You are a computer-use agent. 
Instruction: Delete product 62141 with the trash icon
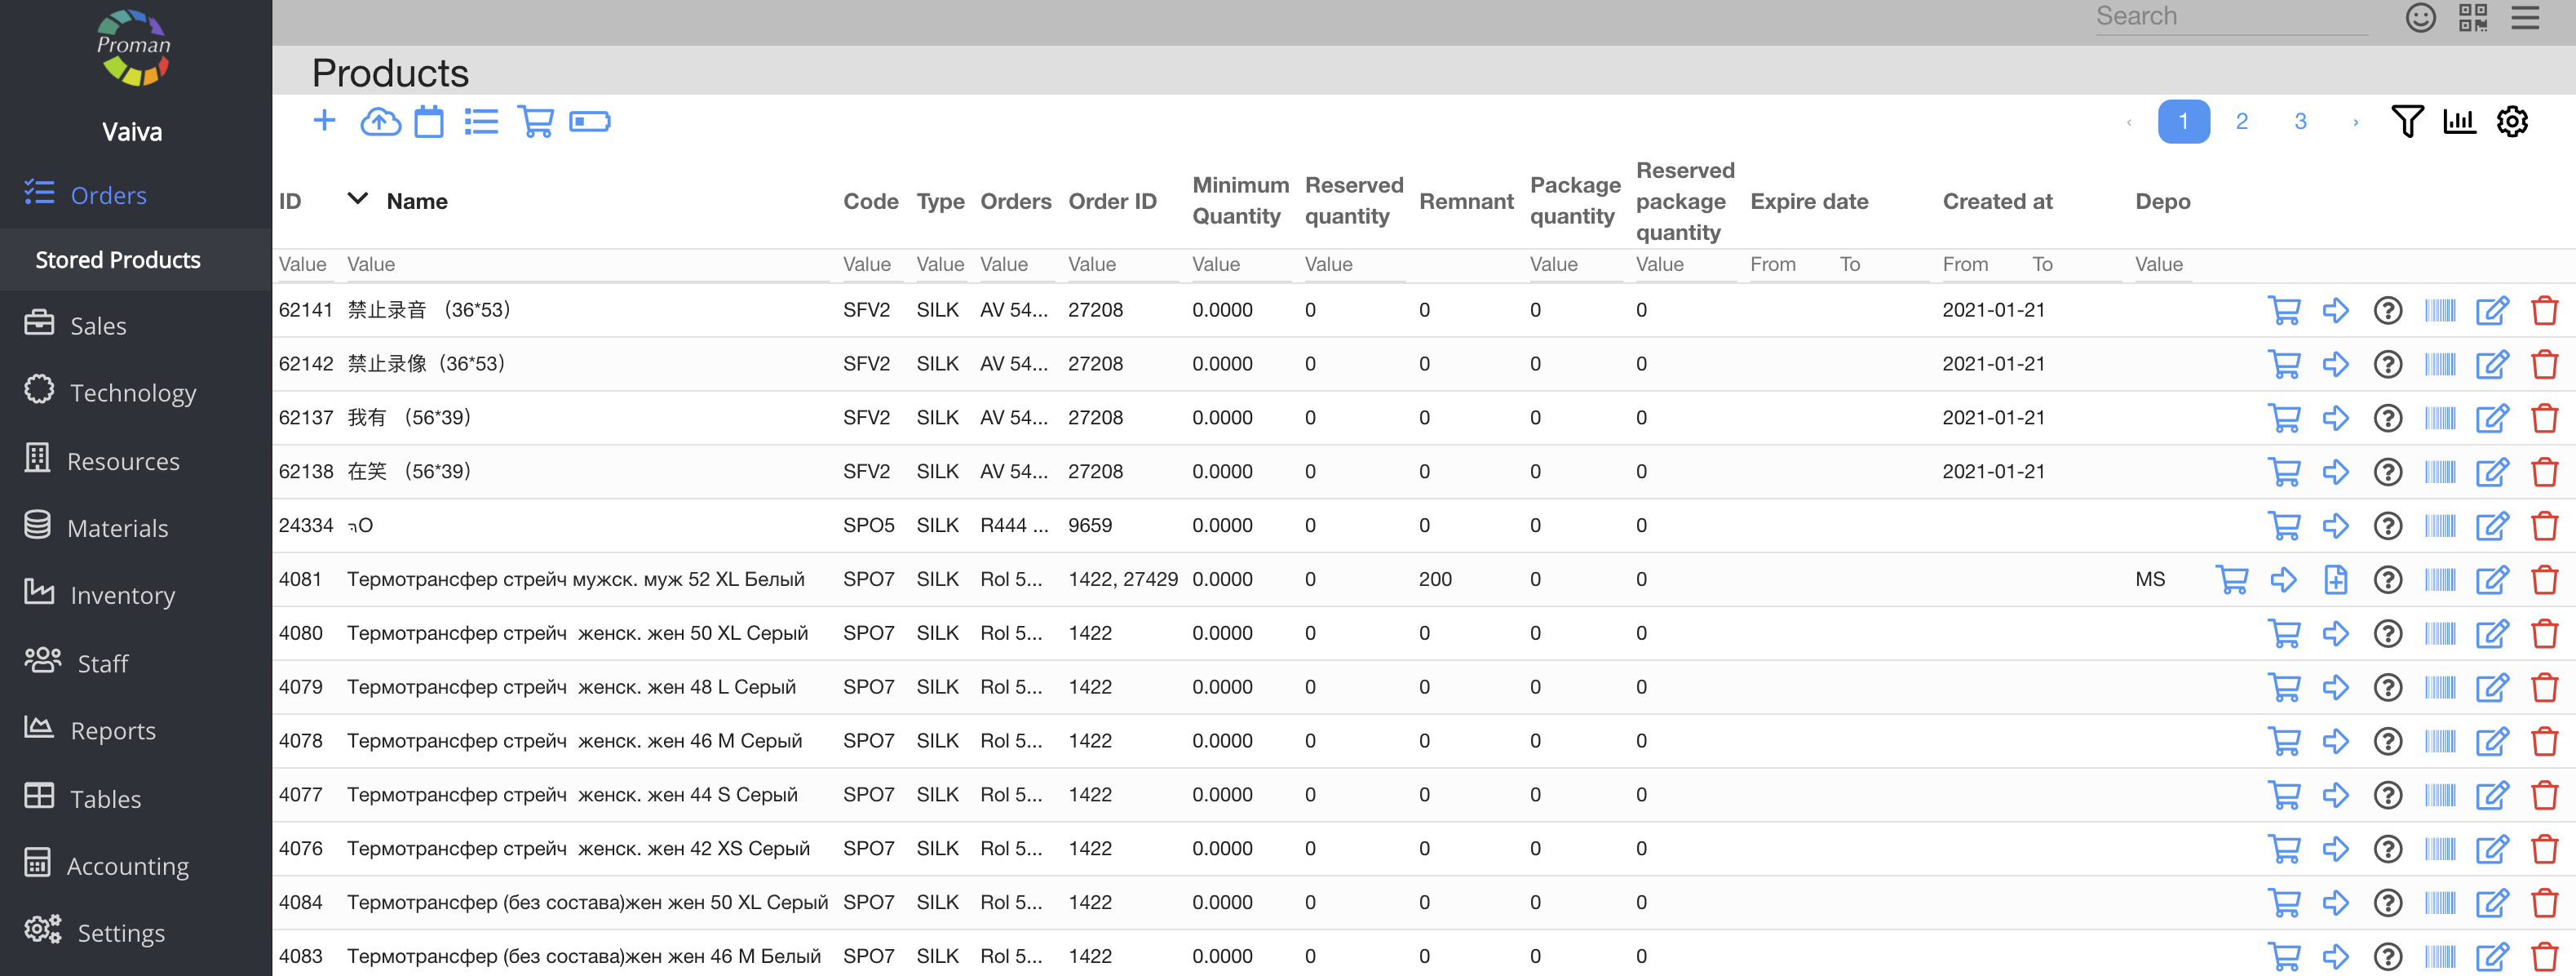(x=2544, y=310)
